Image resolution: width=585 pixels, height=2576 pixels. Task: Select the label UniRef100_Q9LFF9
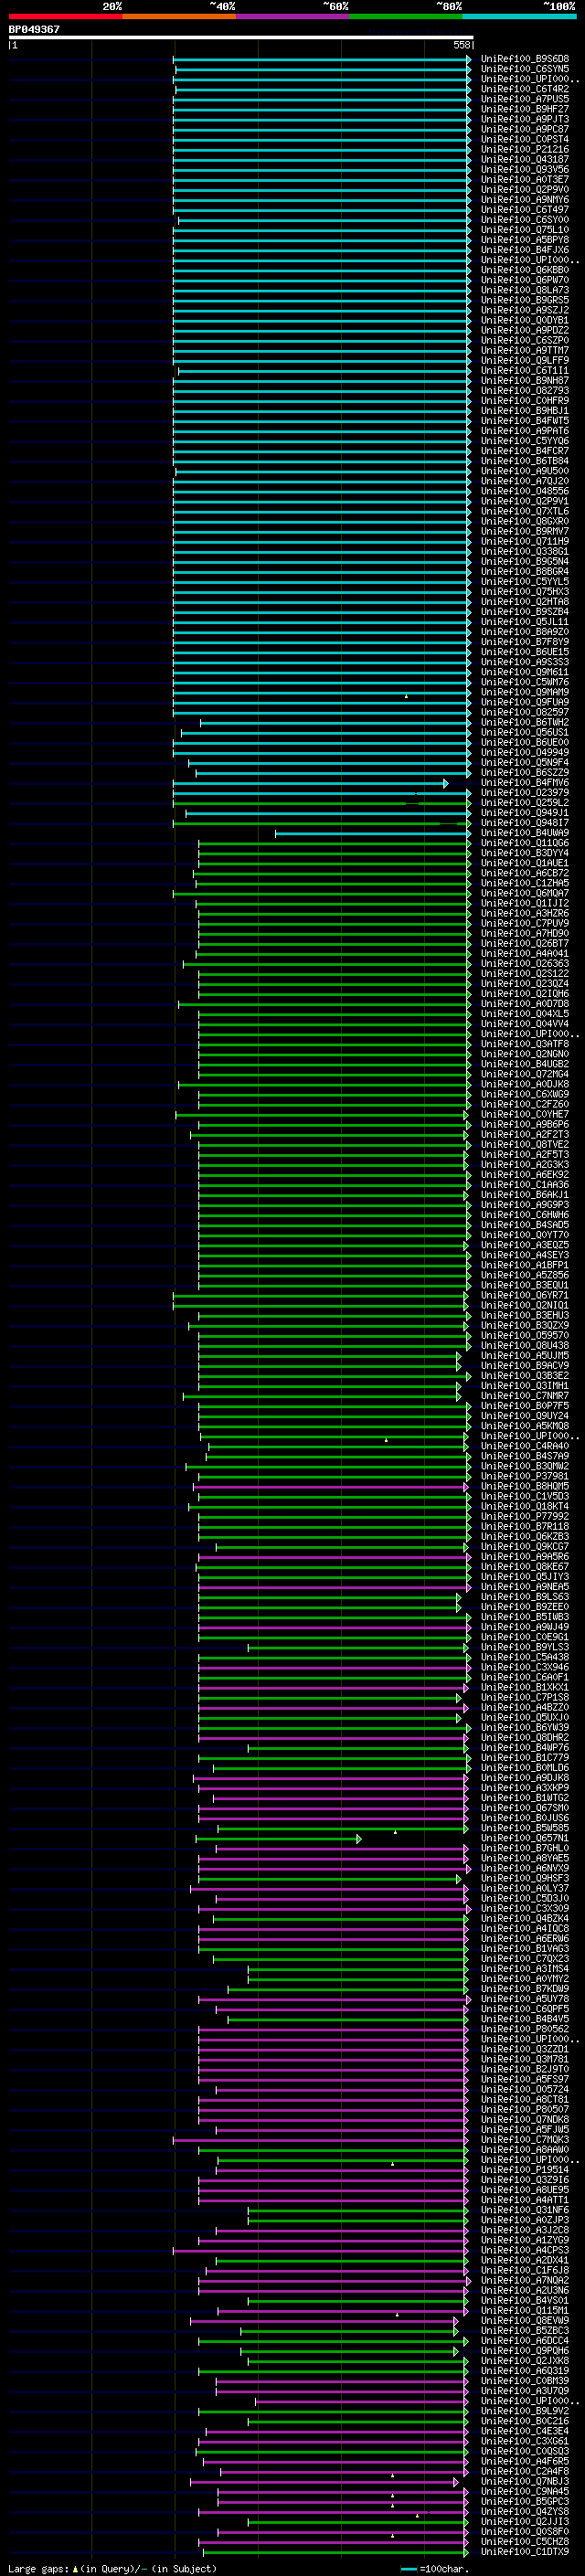(x=525, y=360)
